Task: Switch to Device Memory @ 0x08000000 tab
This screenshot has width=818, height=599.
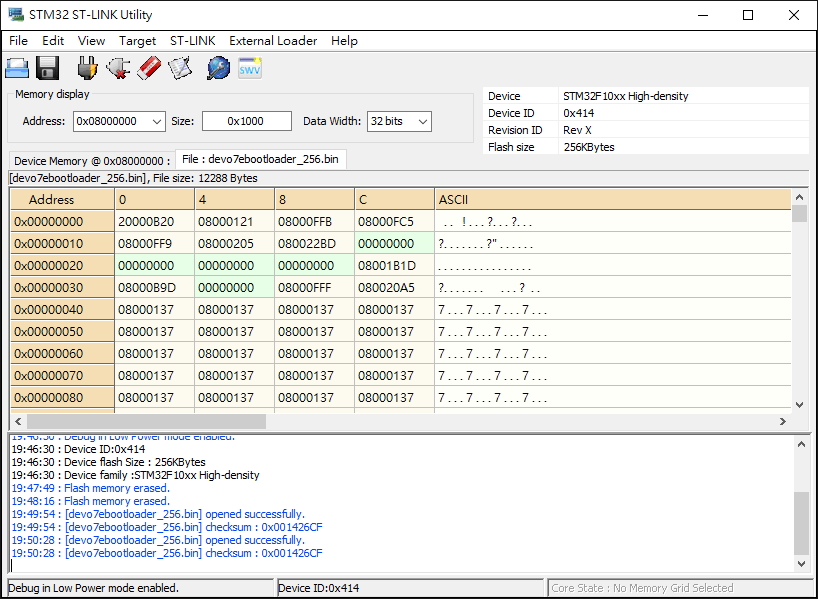Action: [x=92, y=161]
